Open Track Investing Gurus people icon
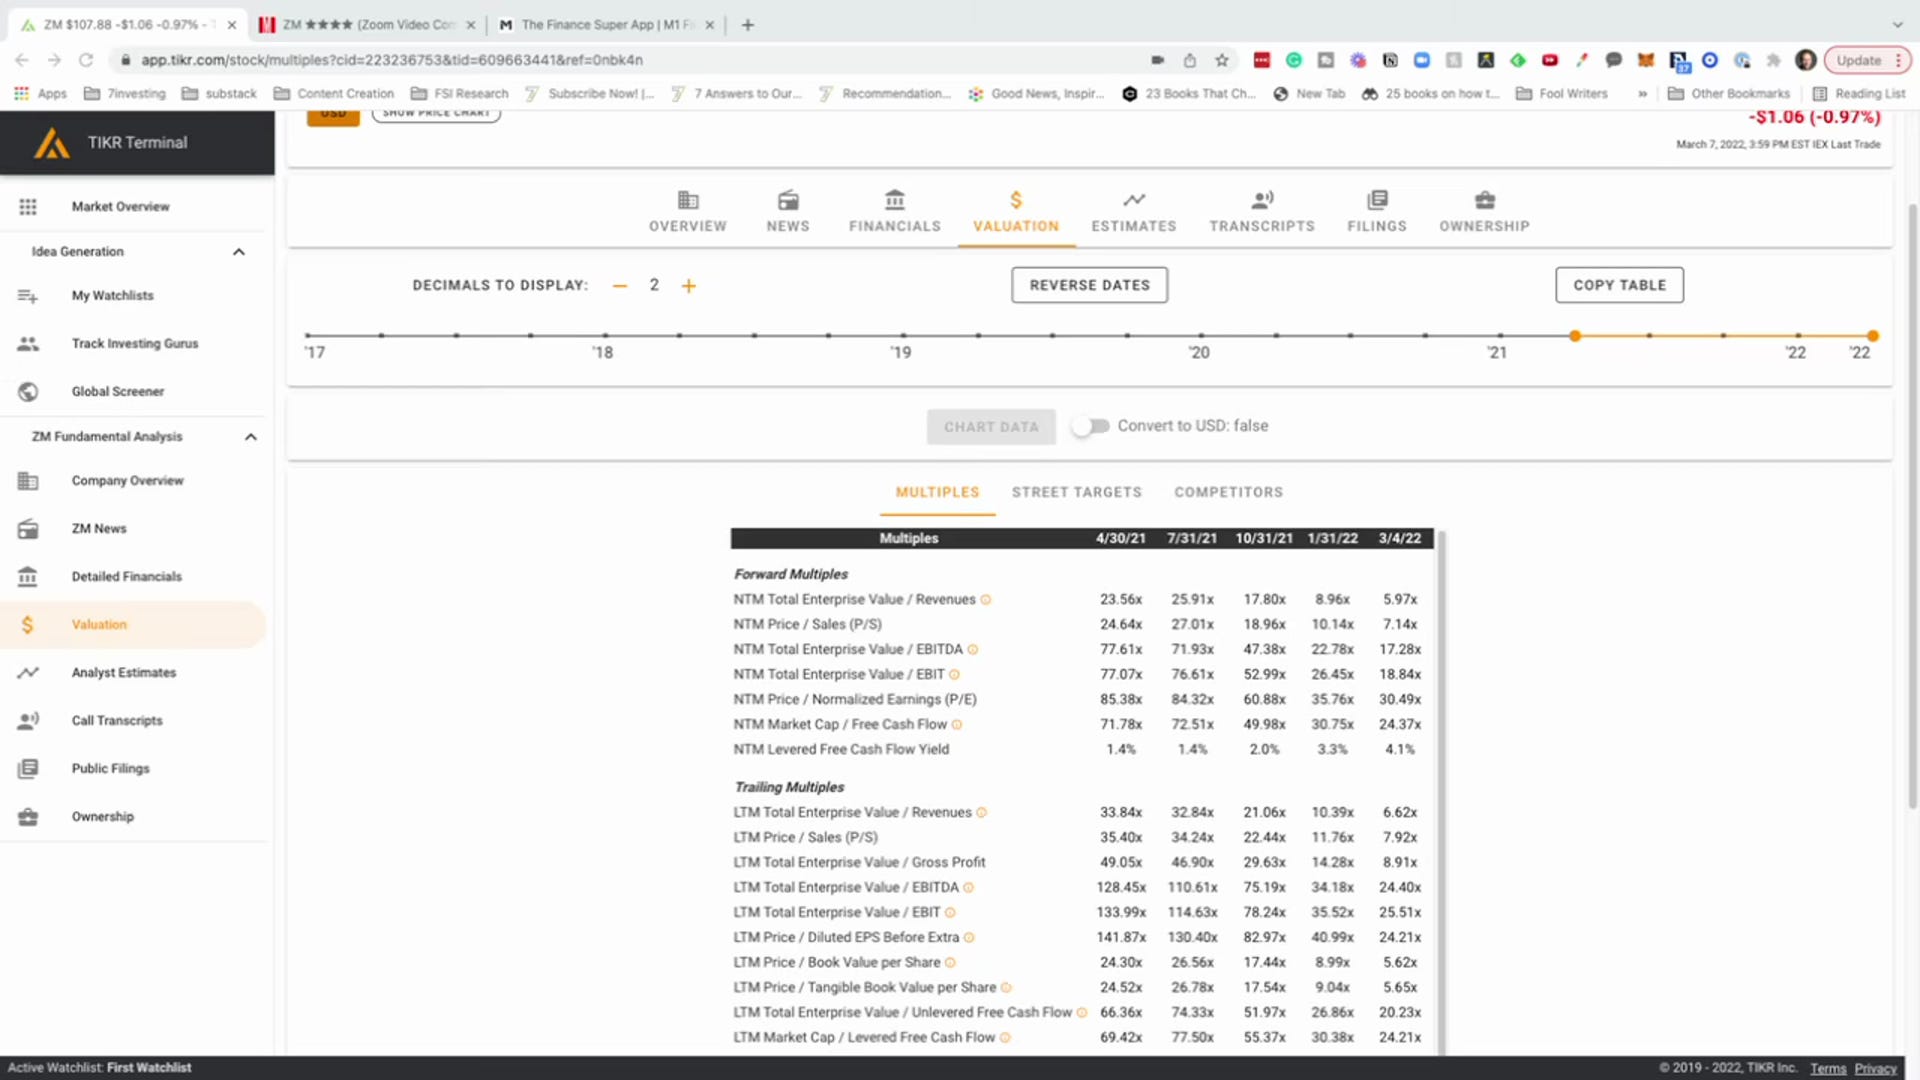The image size is (1920, 1080). [x=28, y=344]
